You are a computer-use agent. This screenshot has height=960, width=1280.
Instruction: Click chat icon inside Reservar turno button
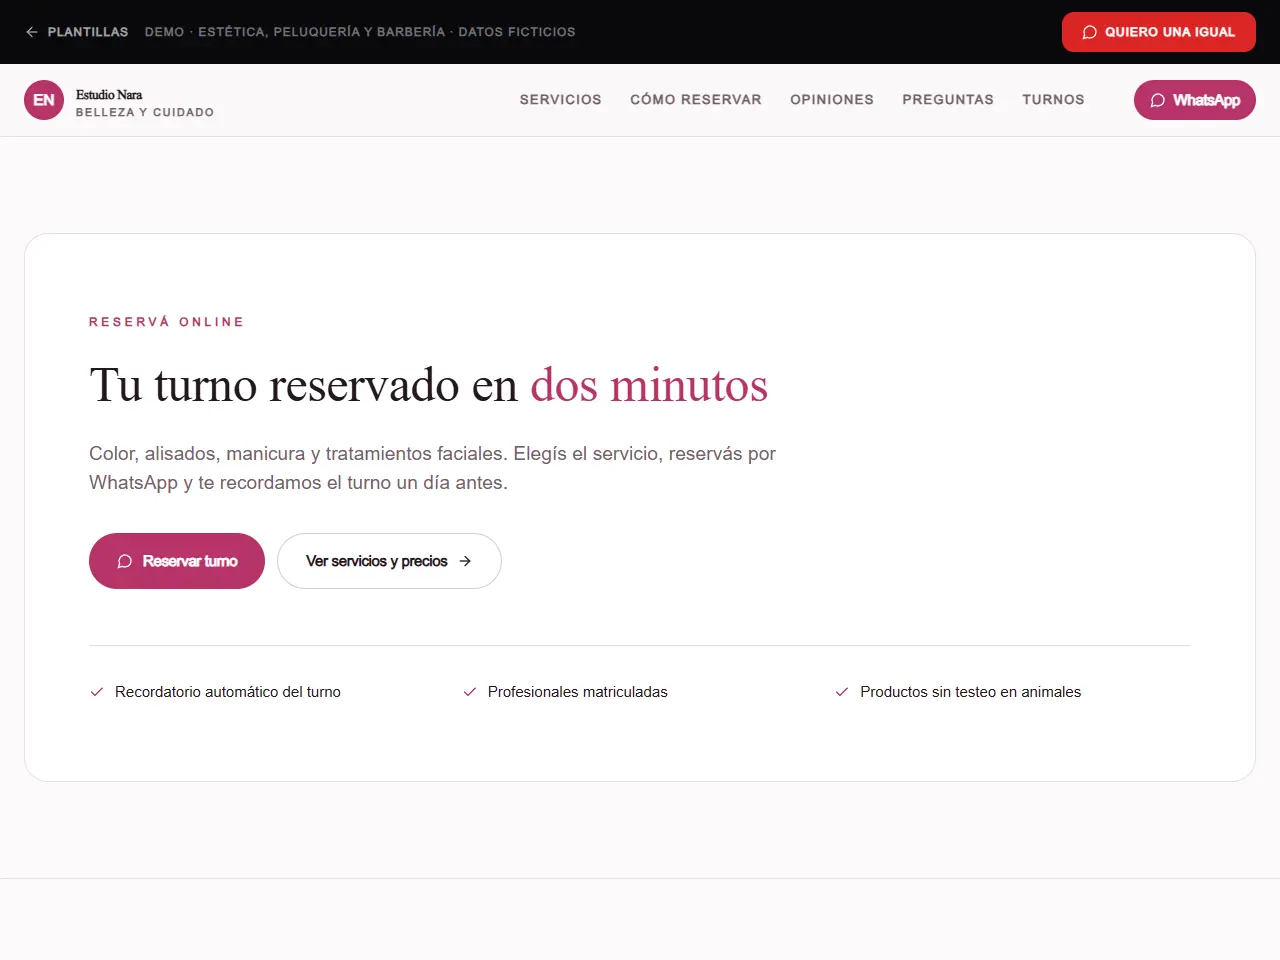pos(125,561)
